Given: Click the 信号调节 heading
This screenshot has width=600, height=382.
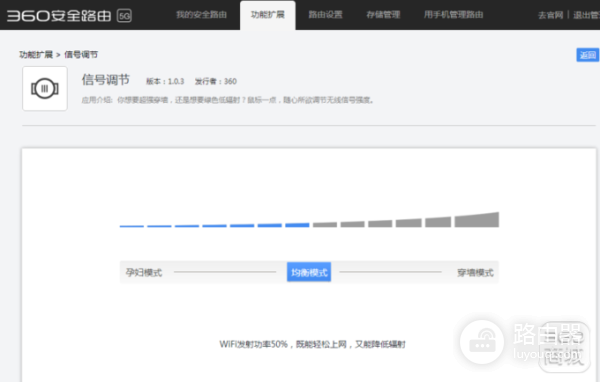Looking at the screenshot, I should click(106, 80).
